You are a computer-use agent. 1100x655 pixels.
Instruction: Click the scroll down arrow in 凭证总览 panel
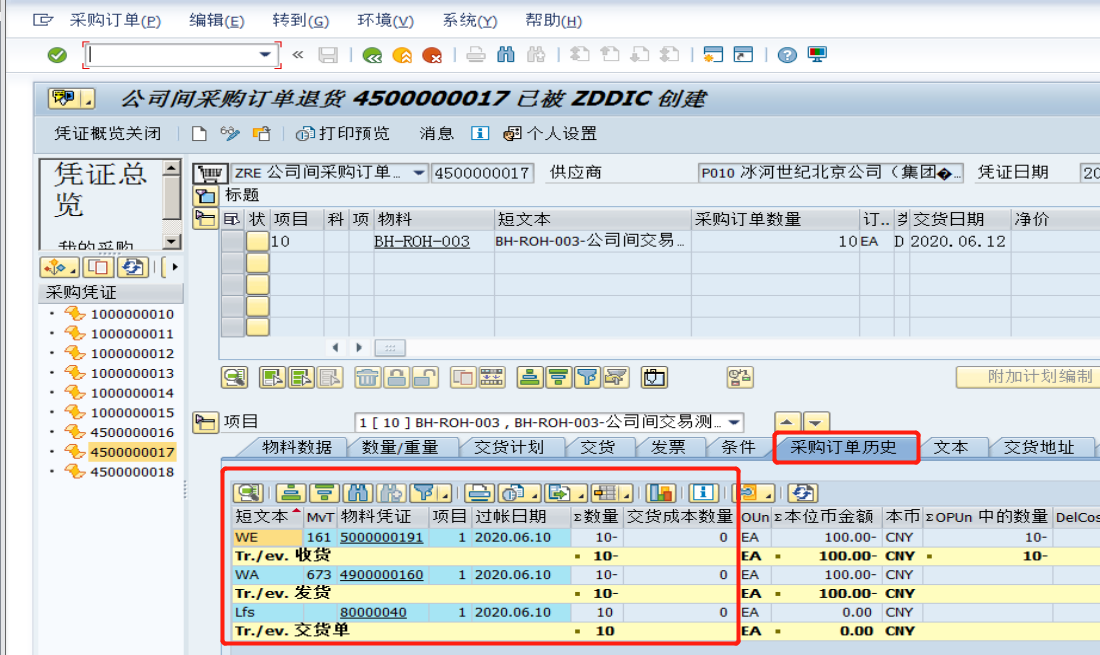point(172,241)
